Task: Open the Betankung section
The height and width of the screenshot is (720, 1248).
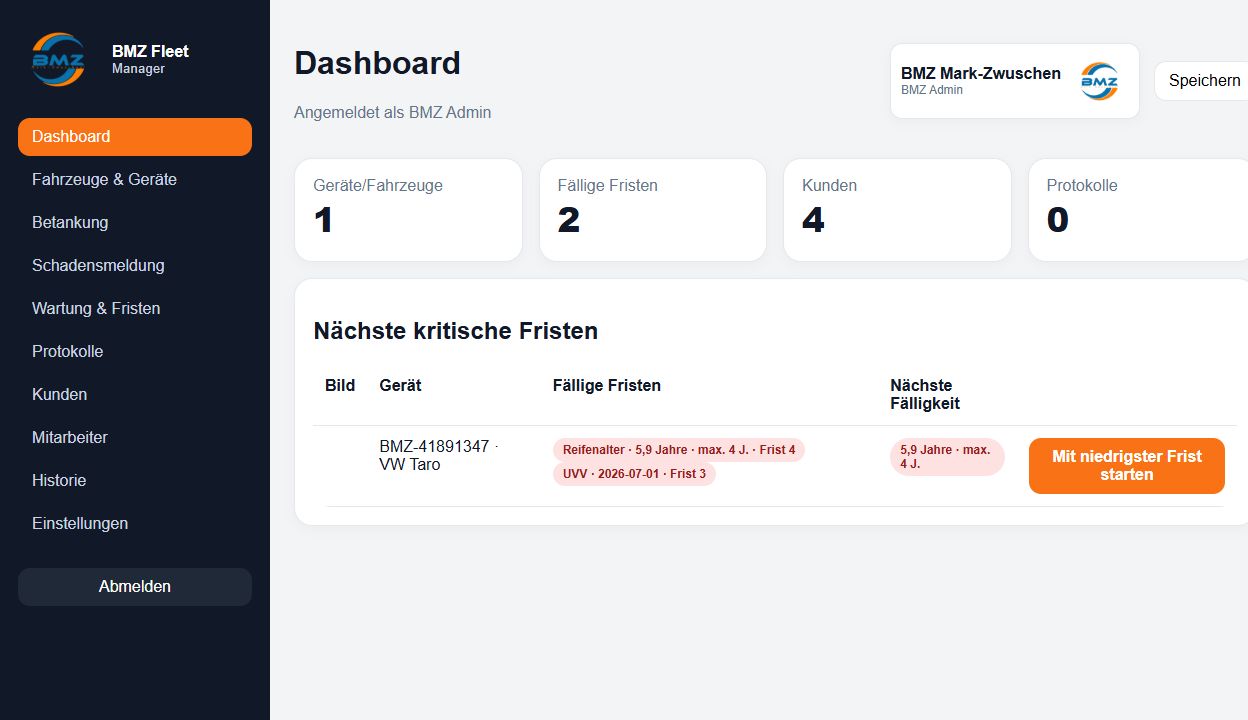Action: (x=135, y=223)
